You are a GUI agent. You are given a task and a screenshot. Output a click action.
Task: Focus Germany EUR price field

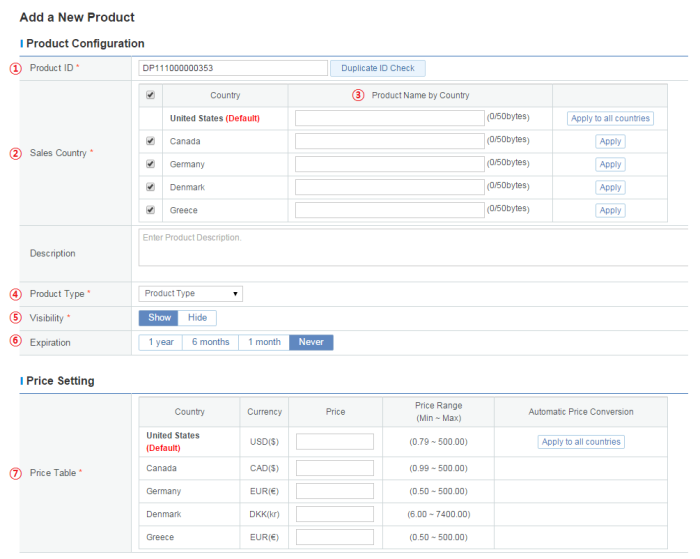tap(335, 491)
